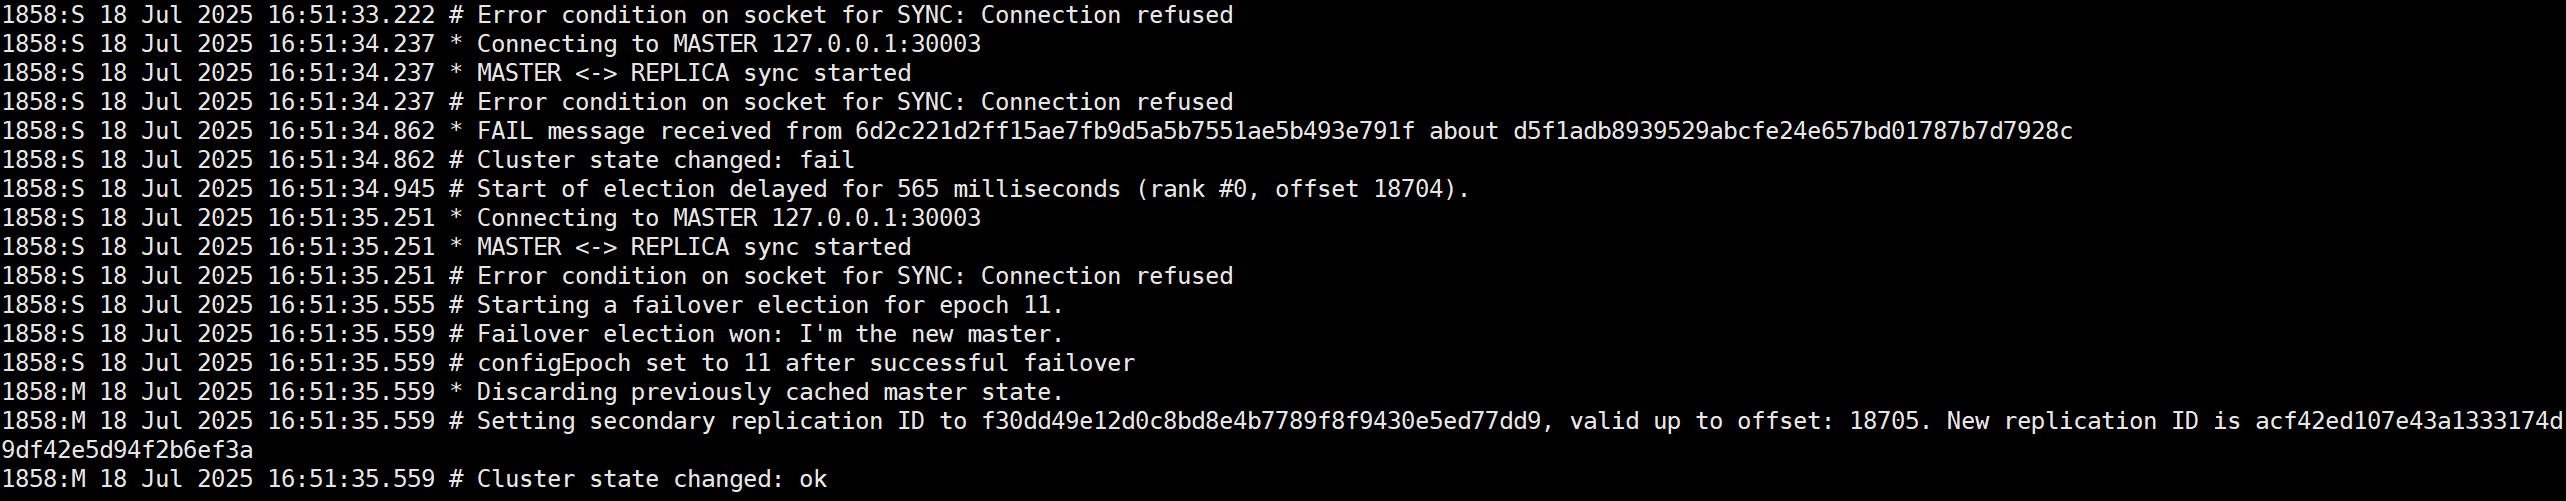Viewport: 2566px width, 501px height.
Task: Click 'Start of election delayed for 565 milliseconds' line
Action: [x=736, y=189]
